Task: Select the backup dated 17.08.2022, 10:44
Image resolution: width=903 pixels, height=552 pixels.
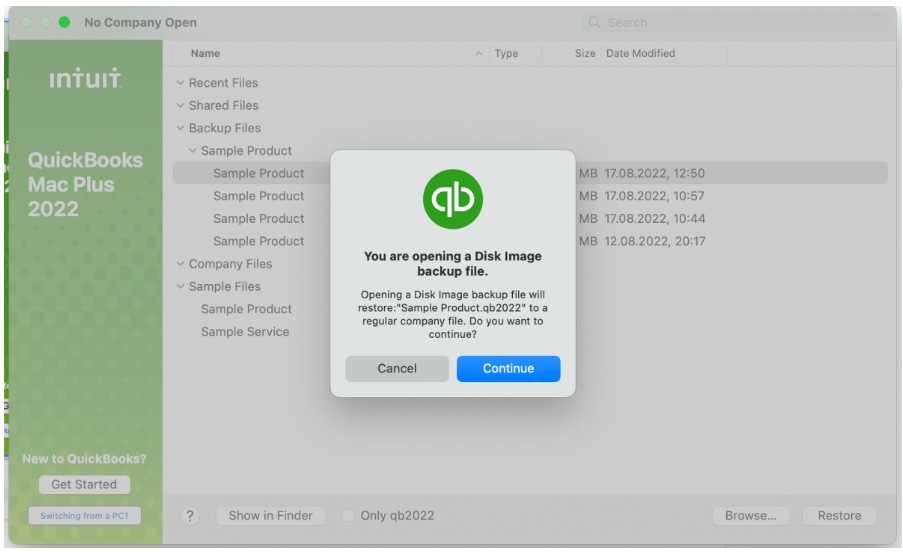Action: coord(530,219)
